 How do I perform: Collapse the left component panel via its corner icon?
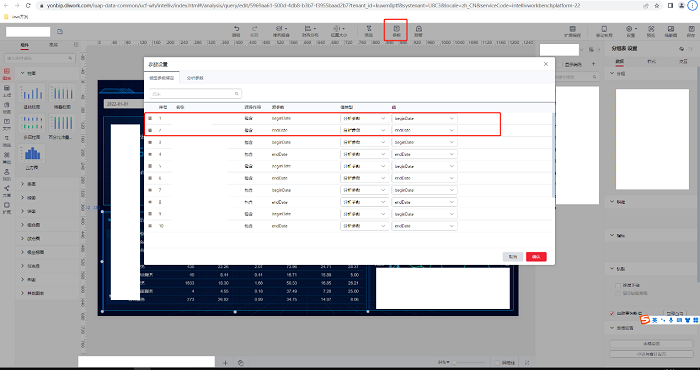click(76, 45)
